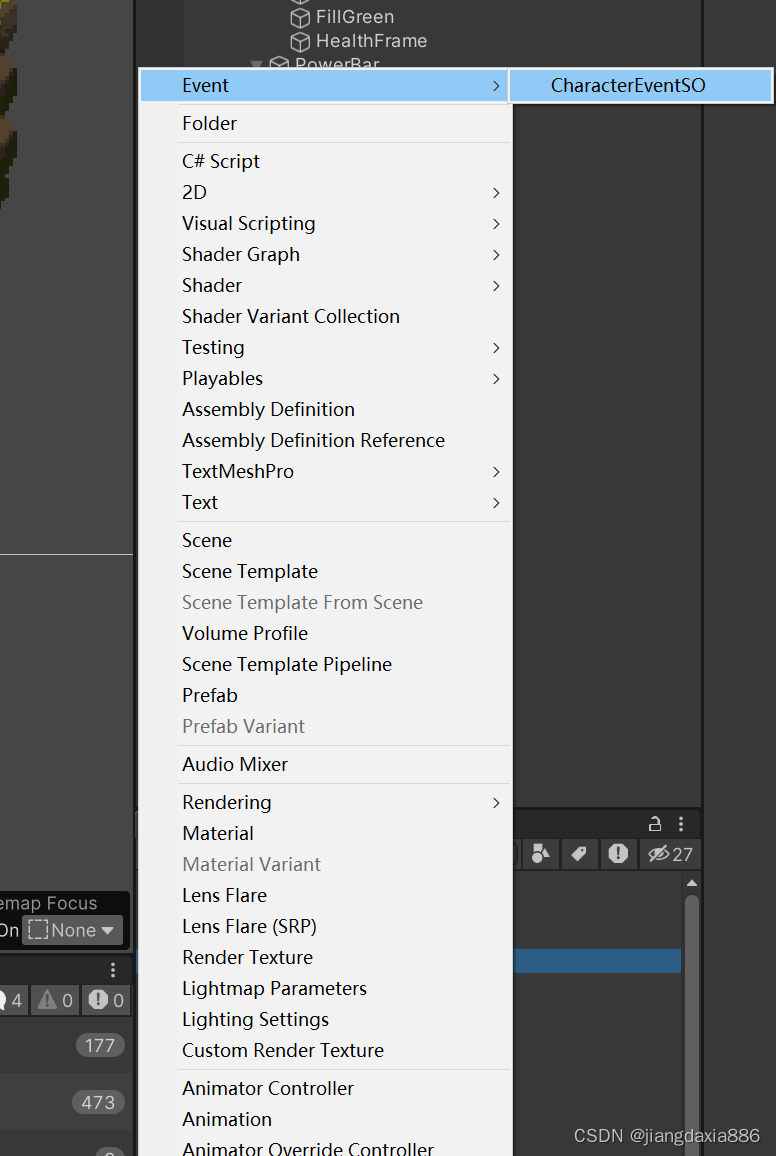776x1156 pixels.
Task: Toggle the Project panel lock icon
Action: [654, 824]
